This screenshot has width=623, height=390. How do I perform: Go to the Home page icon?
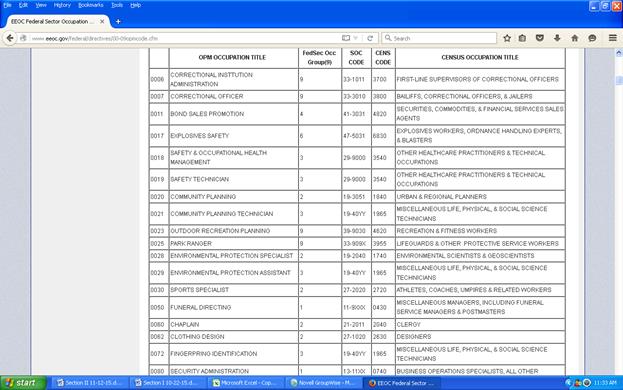click(575, 38)
